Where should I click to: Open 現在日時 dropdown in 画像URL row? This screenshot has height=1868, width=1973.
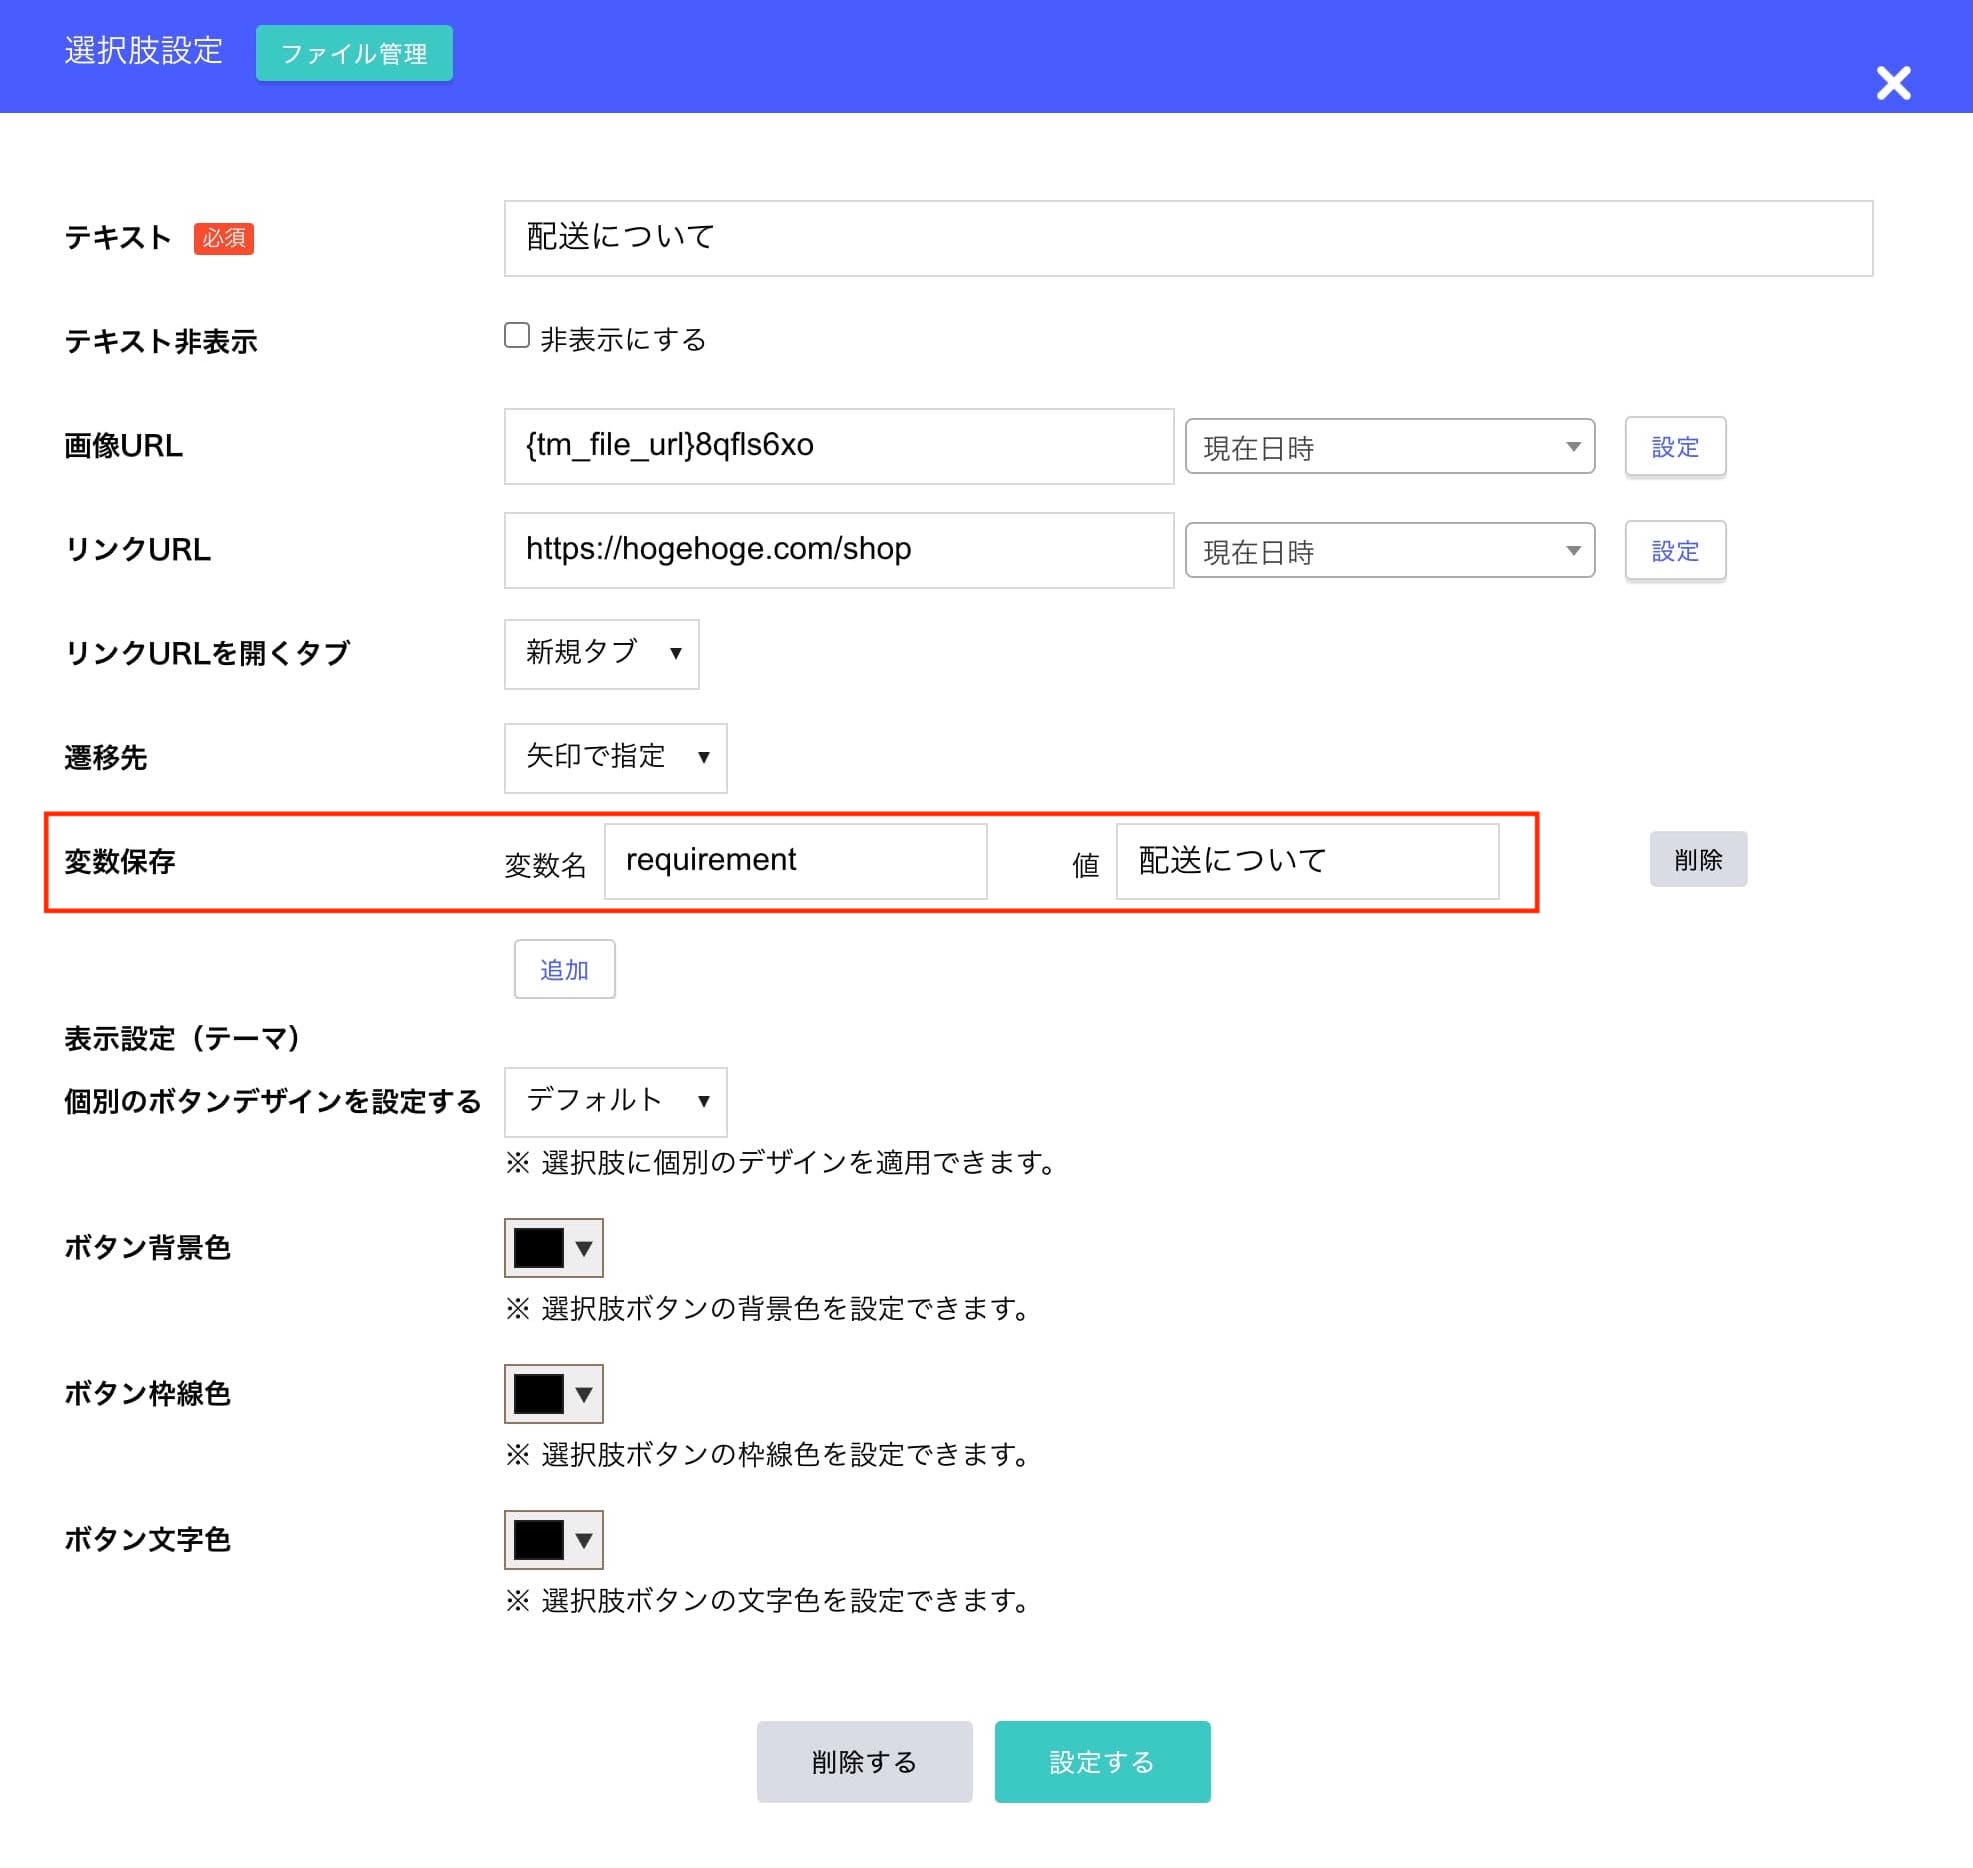coord(1390,446)
